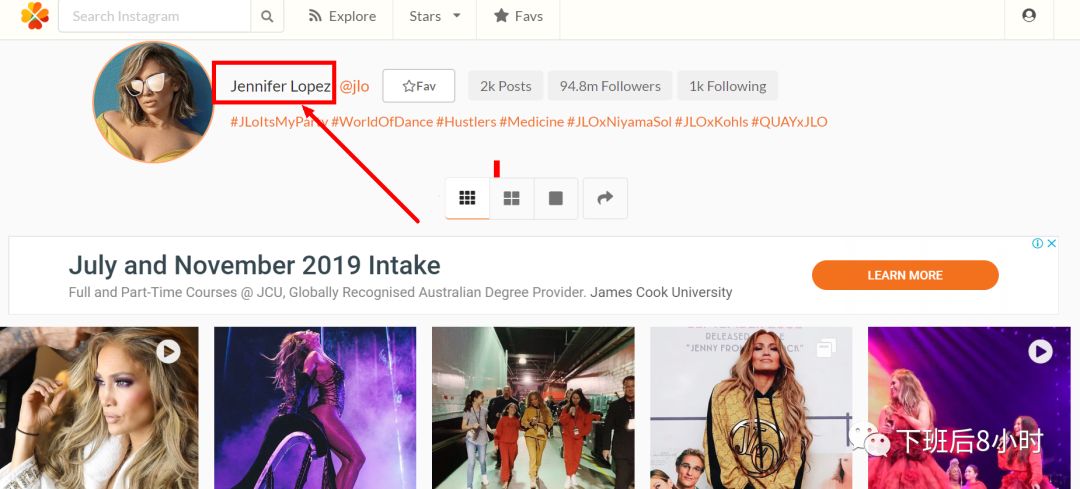Click the search magnifier button
1080x489 pixels.
click(x=267, y=16)
